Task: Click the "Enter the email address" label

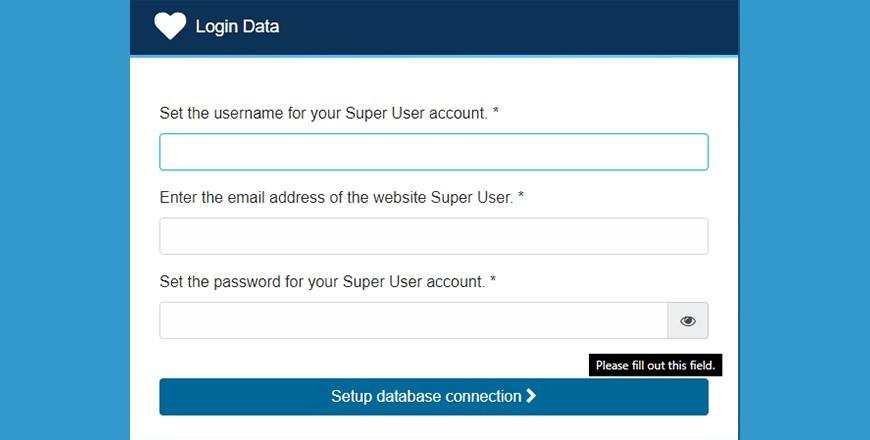Action: pos(336,198)
